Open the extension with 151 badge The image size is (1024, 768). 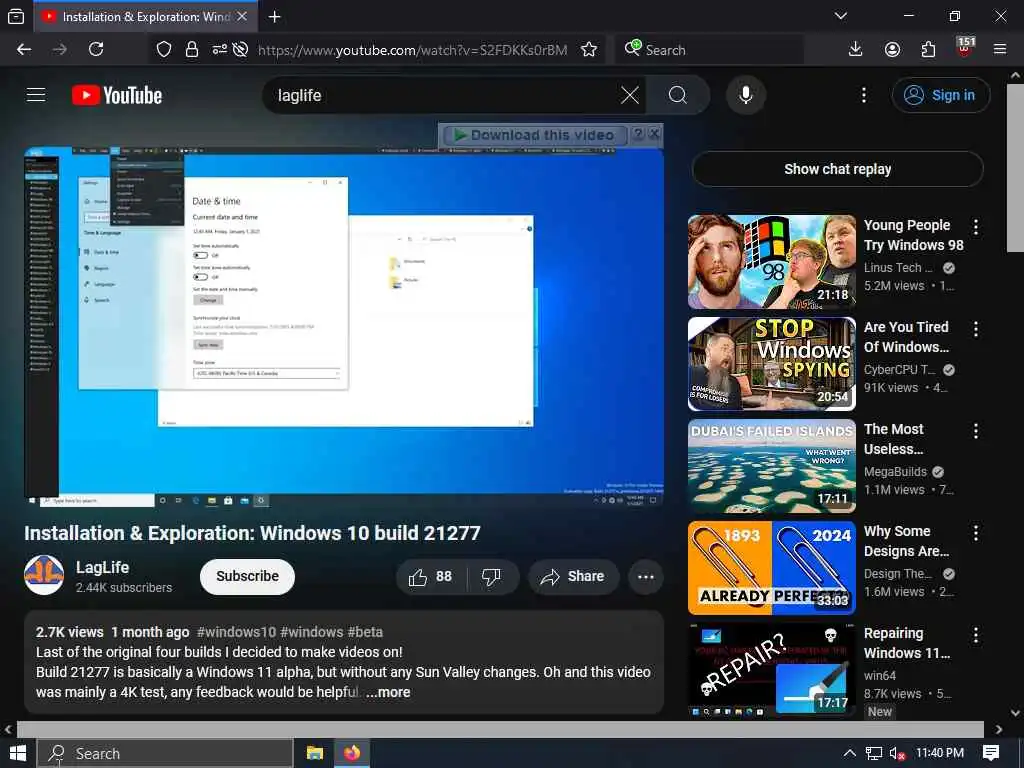(x=965, y=48)
